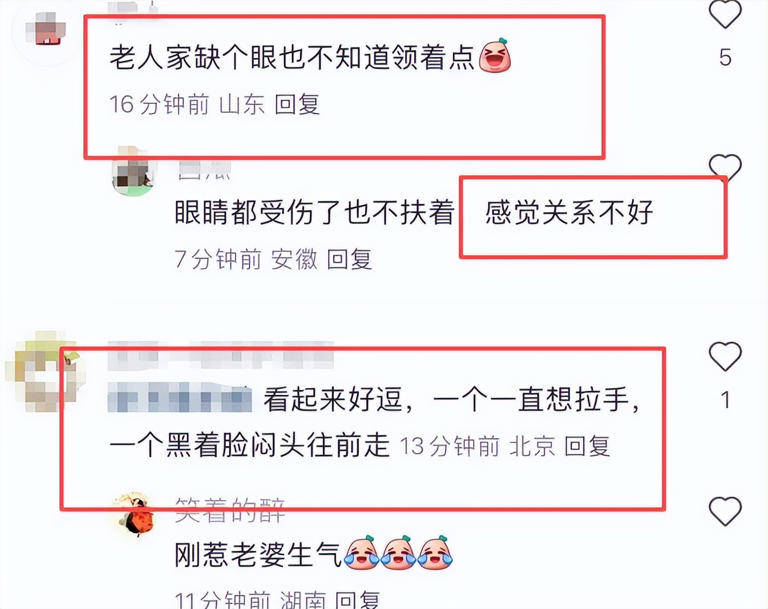The image size is (768, 609).
Task: Tap the like count 1
Action: (725, 400)
